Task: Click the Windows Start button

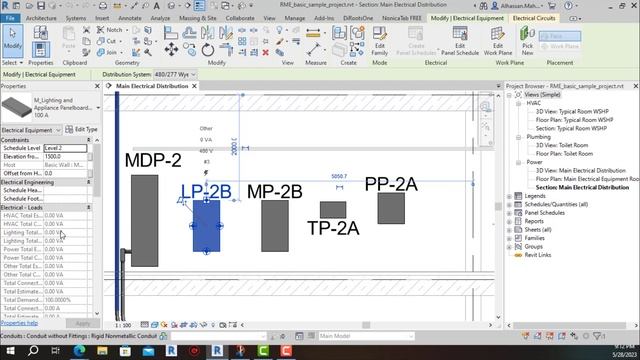Action: pos(10,351)
